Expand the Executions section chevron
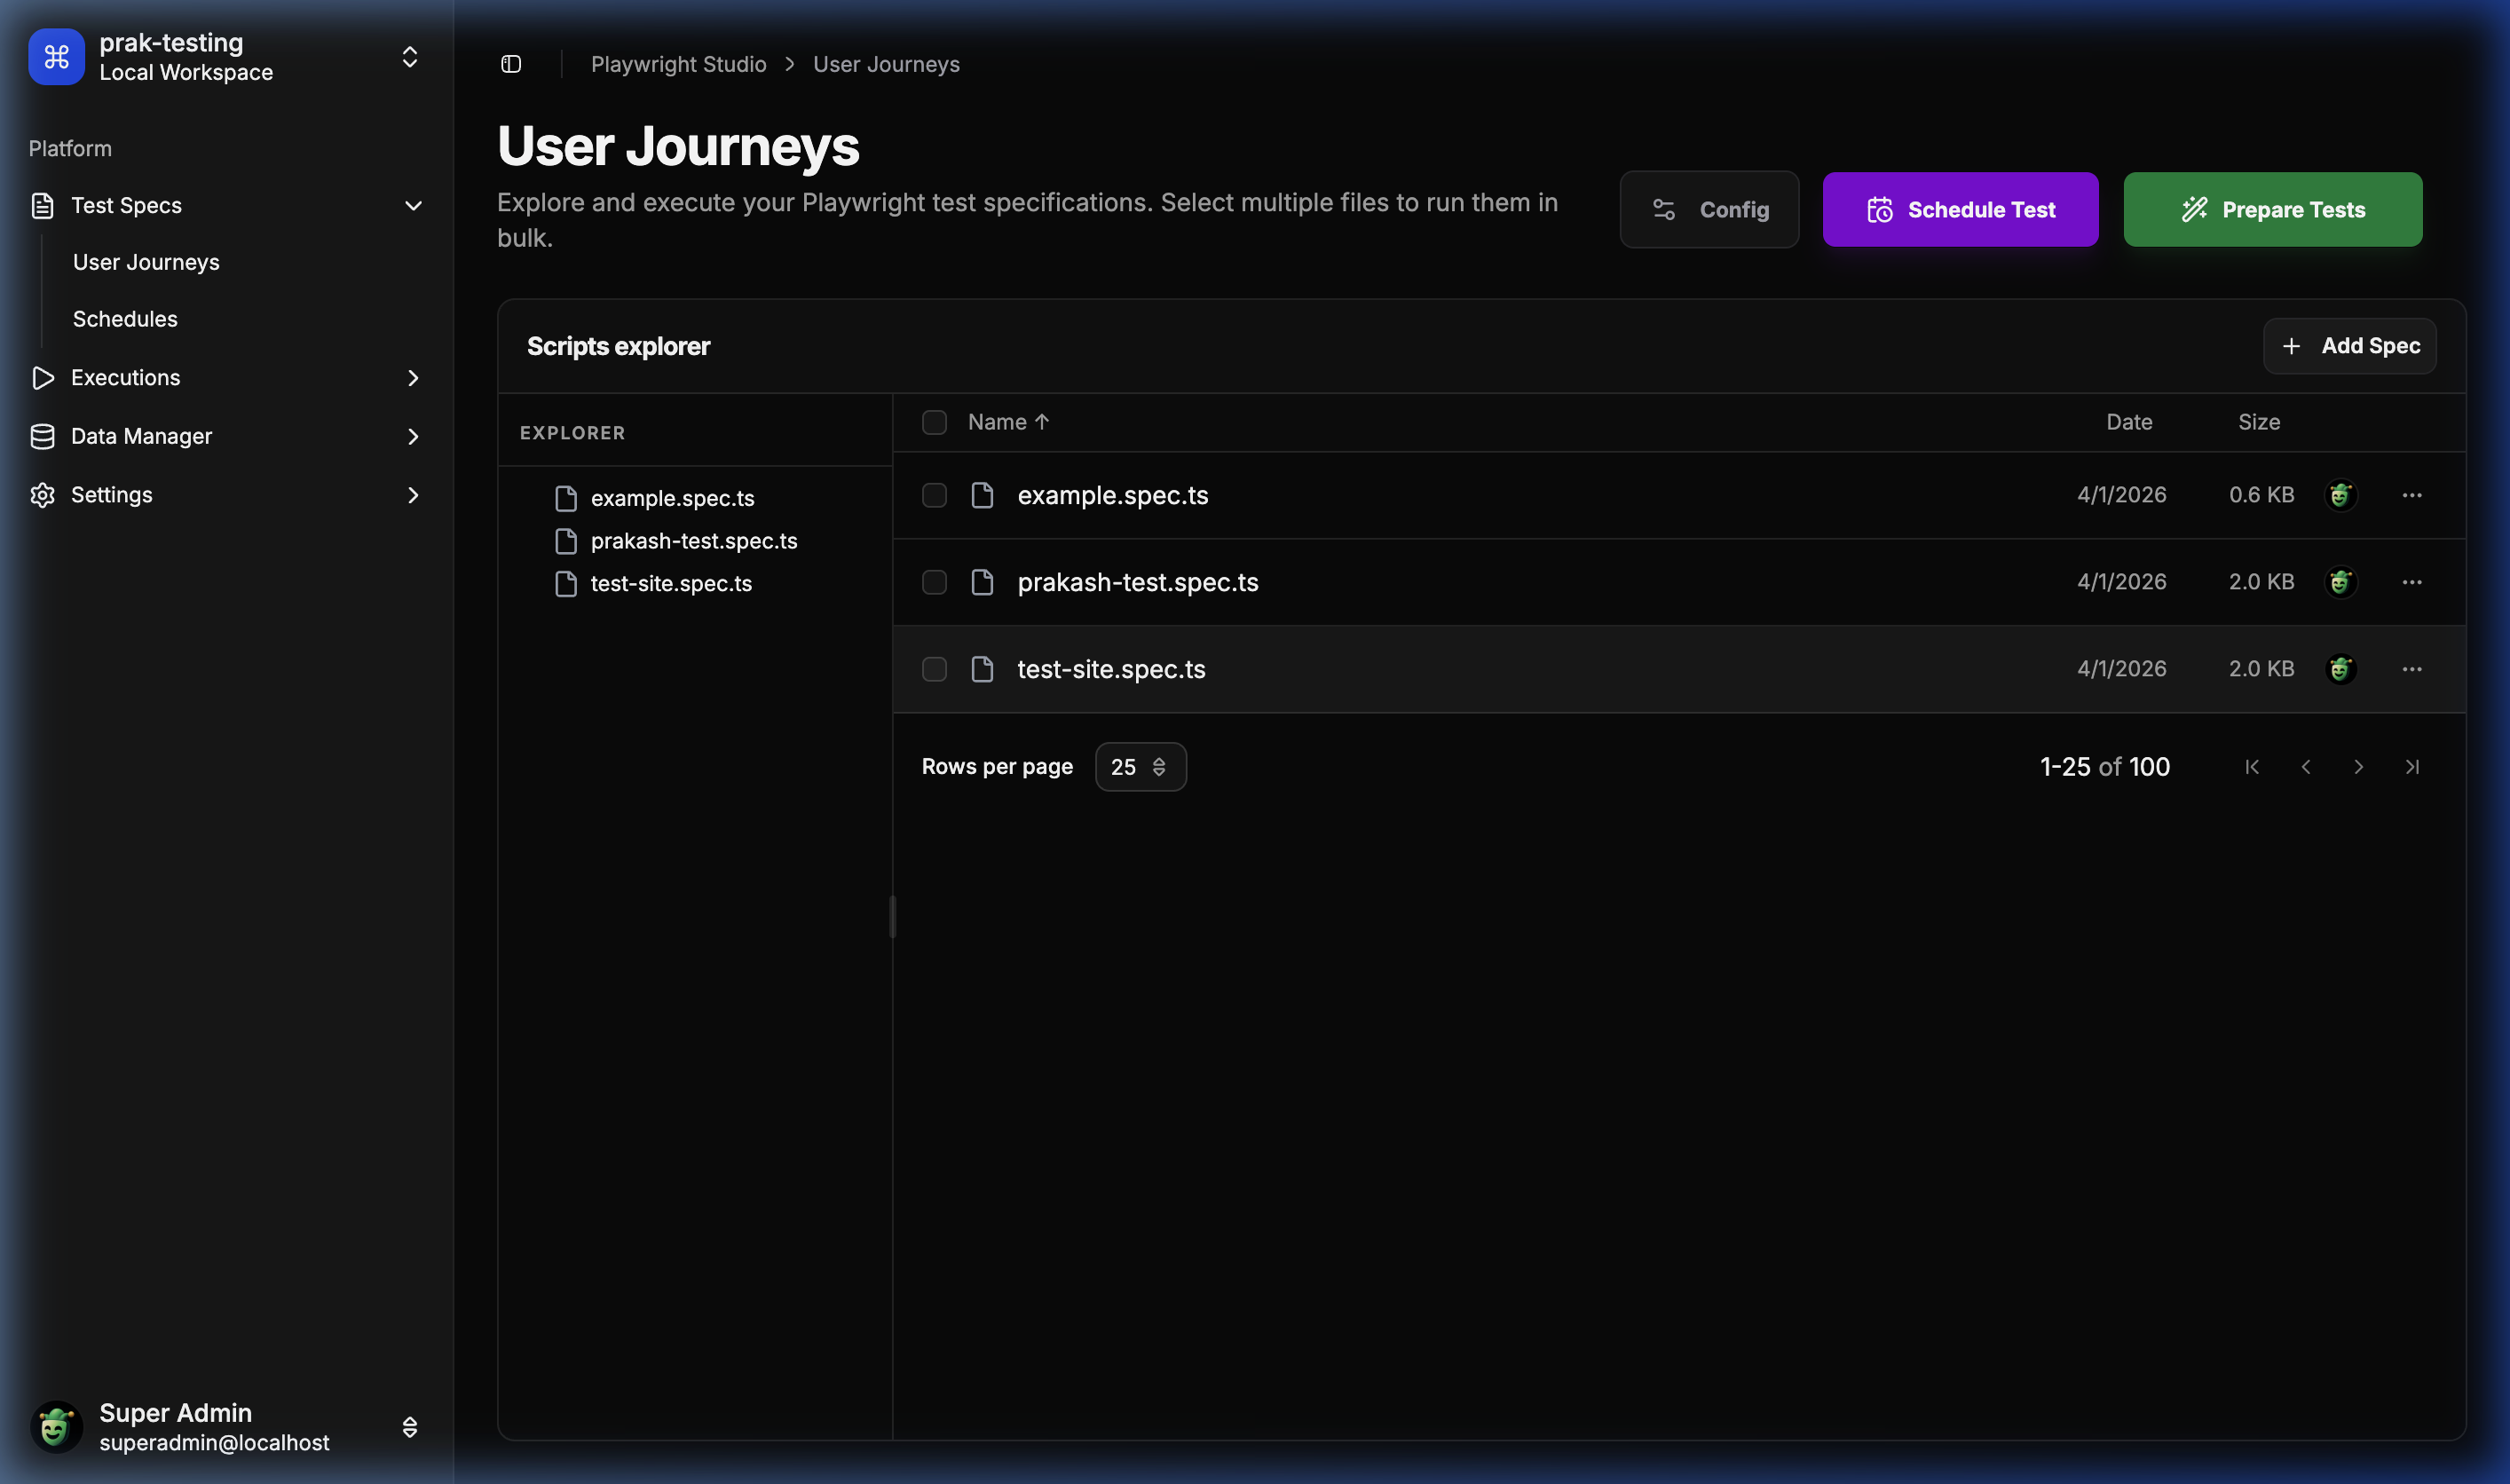The height and width of the screenshot is (1484, 2510). pyautogui.click(x=413, y=378)
